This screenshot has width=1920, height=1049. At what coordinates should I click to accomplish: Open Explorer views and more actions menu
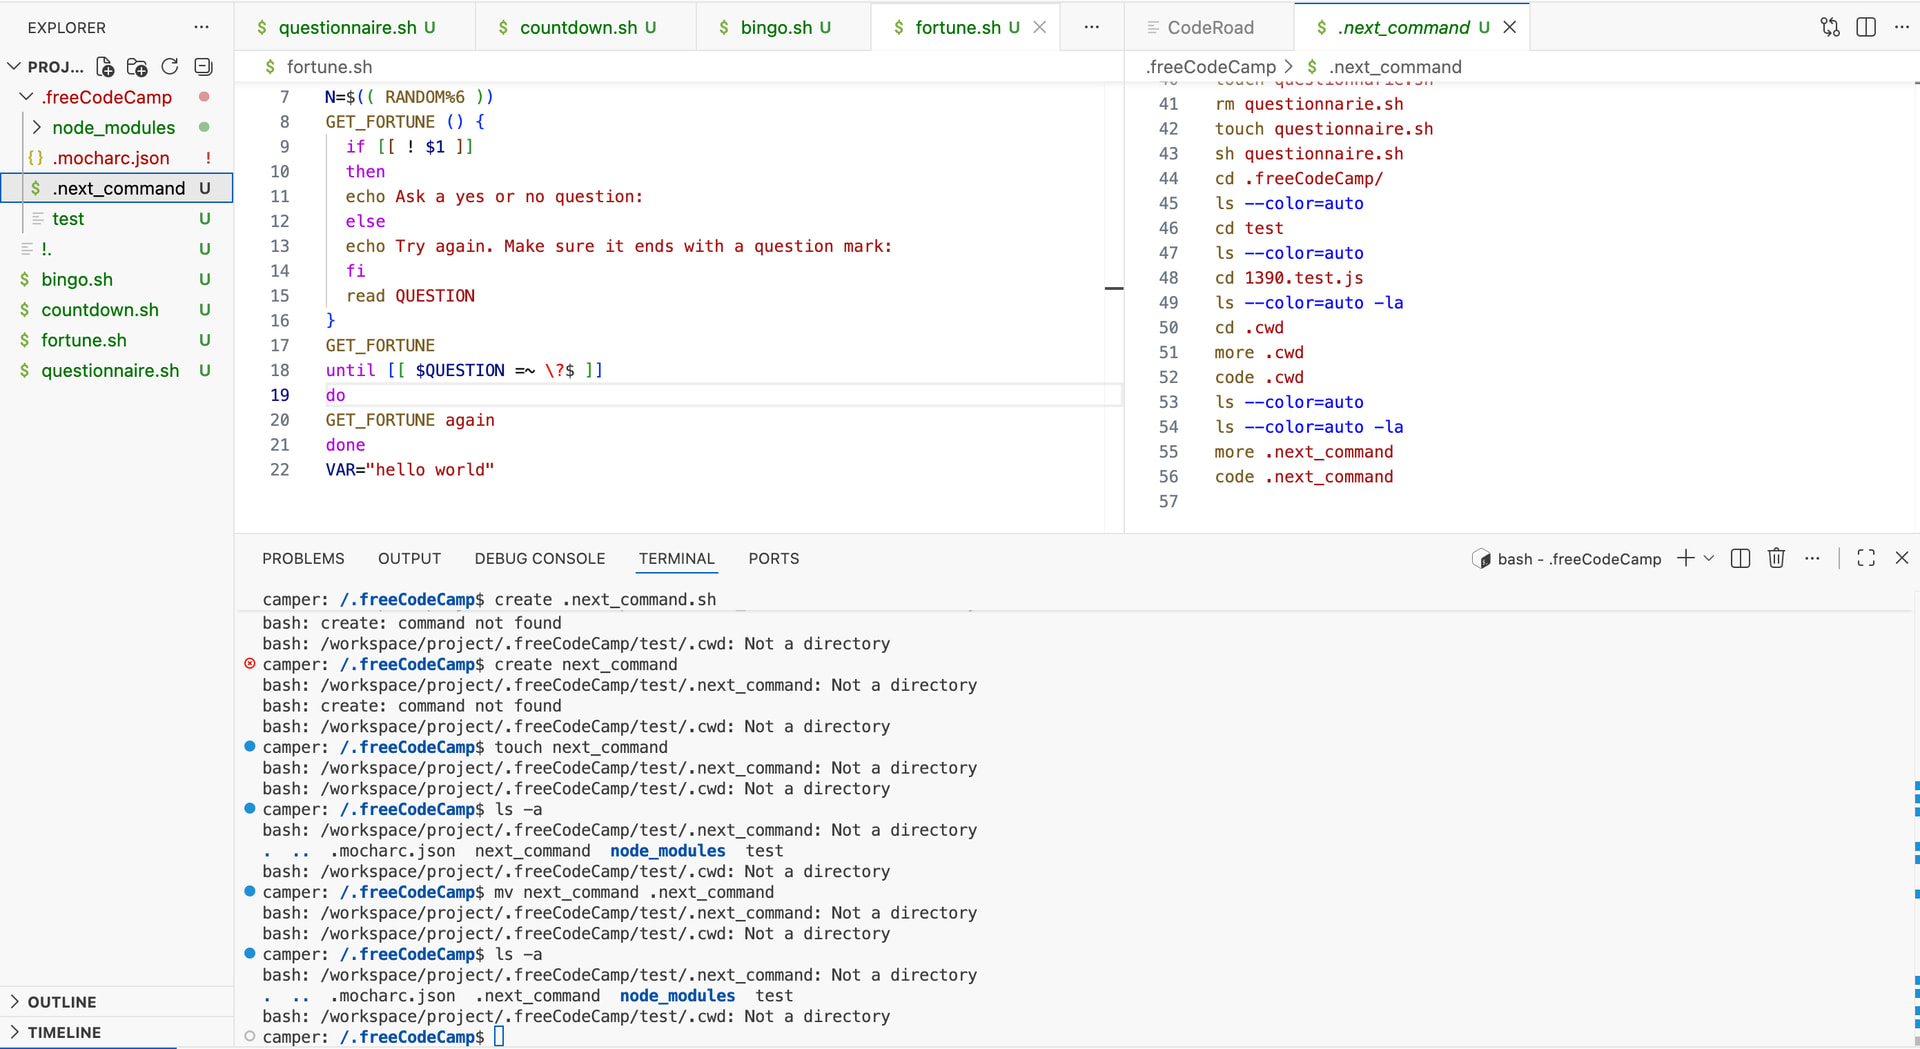pyautogui.click(x=201, y=27)
